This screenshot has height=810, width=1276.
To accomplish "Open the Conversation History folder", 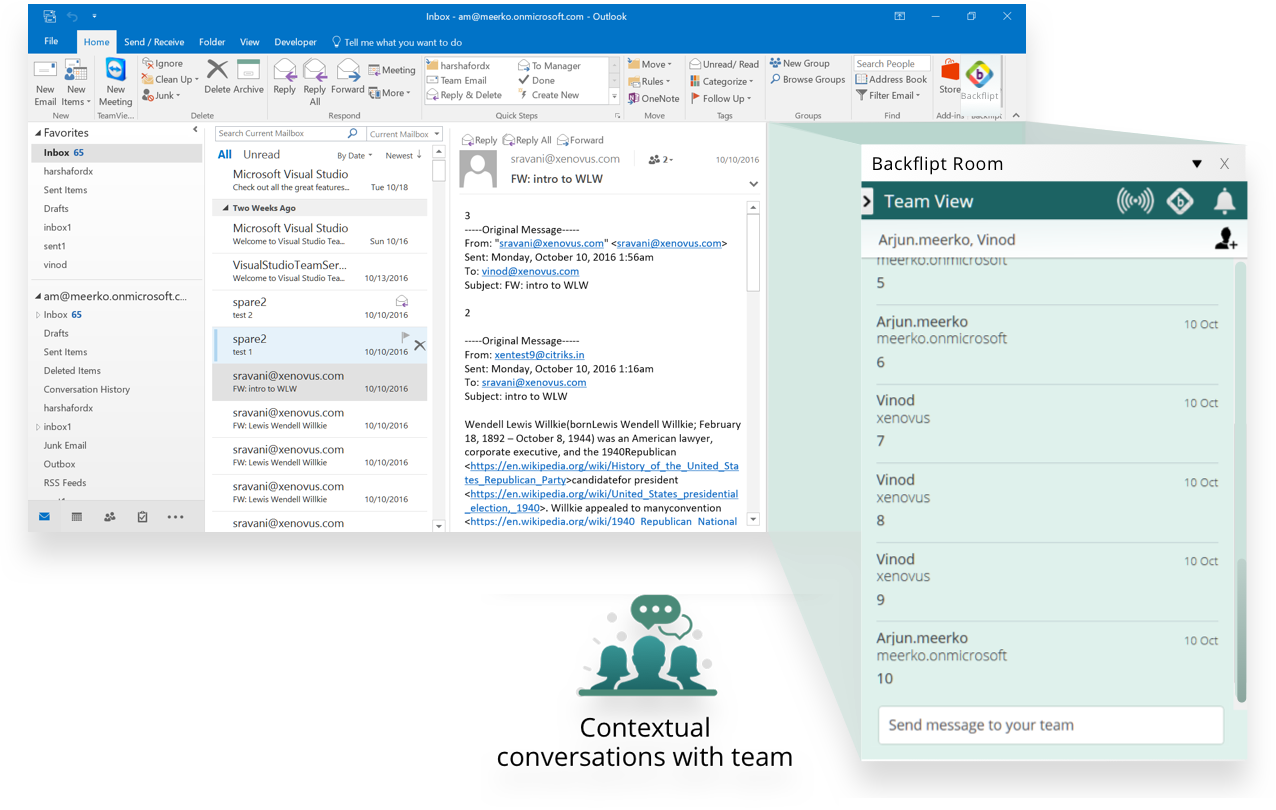I will (x=87, y=390).
